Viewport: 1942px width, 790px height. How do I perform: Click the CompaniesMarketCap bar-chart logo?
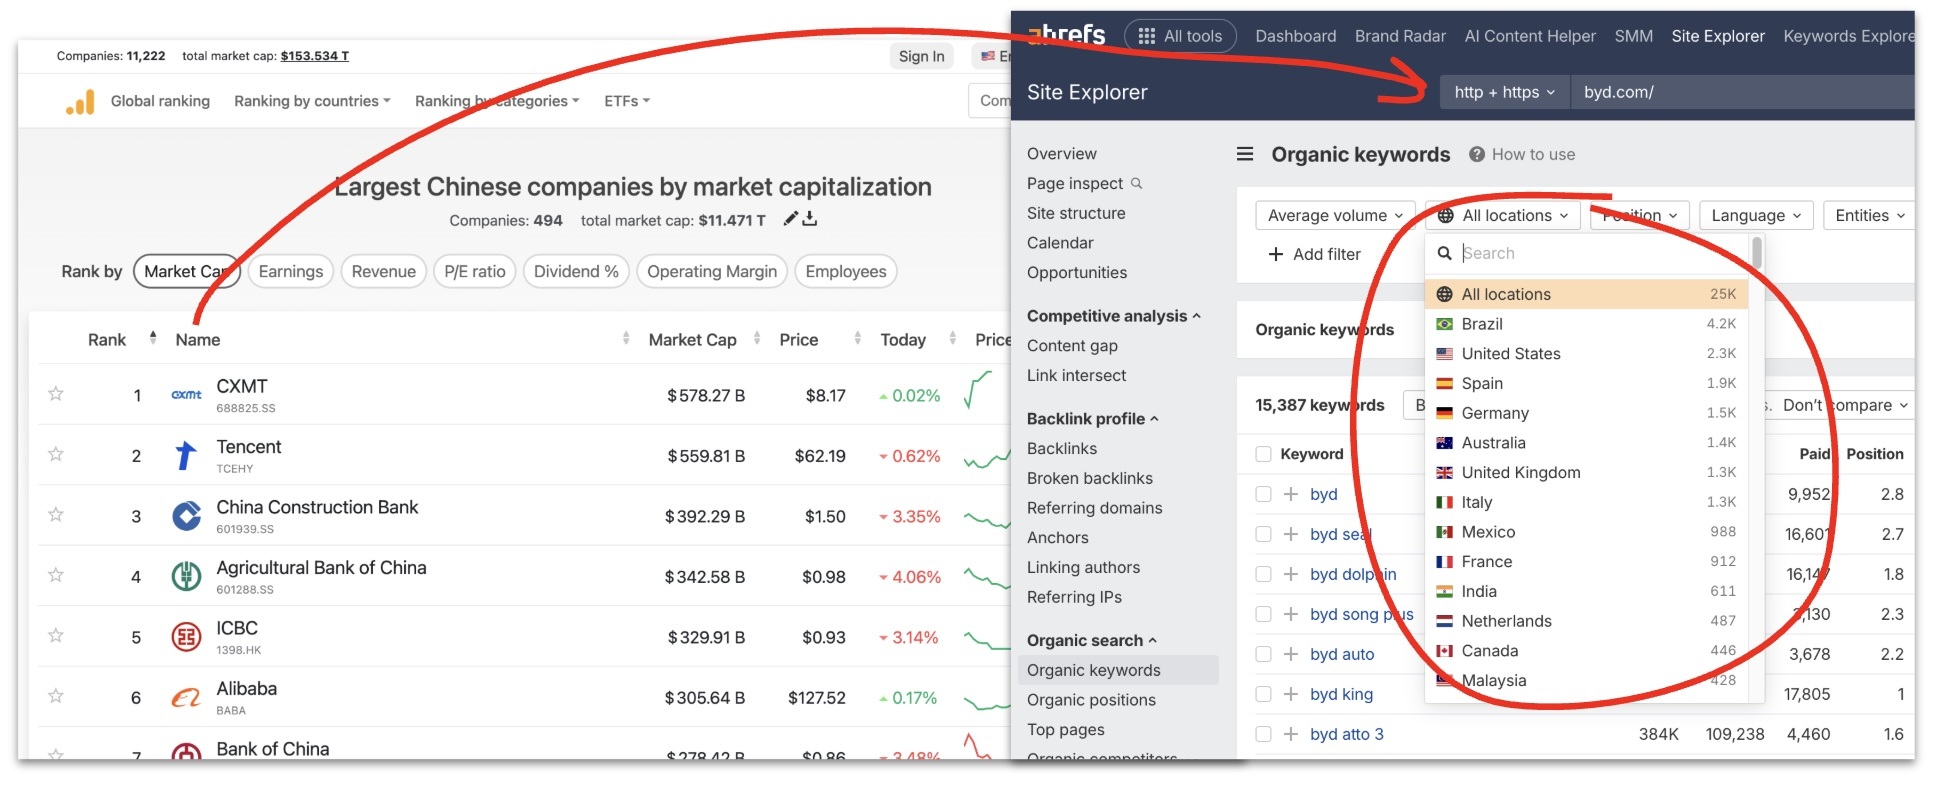pos(80,102)
